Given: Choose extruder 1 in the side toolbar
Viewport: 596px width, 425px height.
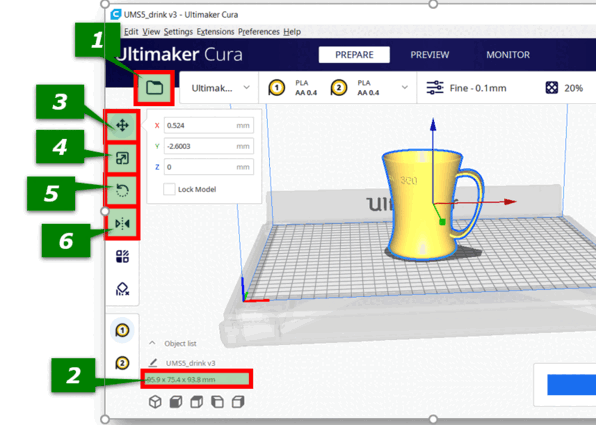Looking at the screenshot, I should pyautogui.click(x=122, y=330).
